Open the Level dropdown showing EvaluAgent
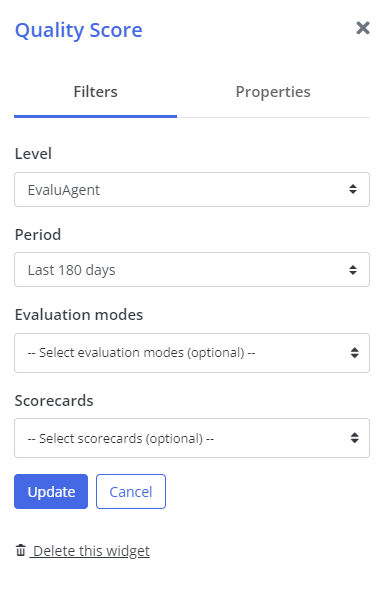385x598 pixels. 192,190
